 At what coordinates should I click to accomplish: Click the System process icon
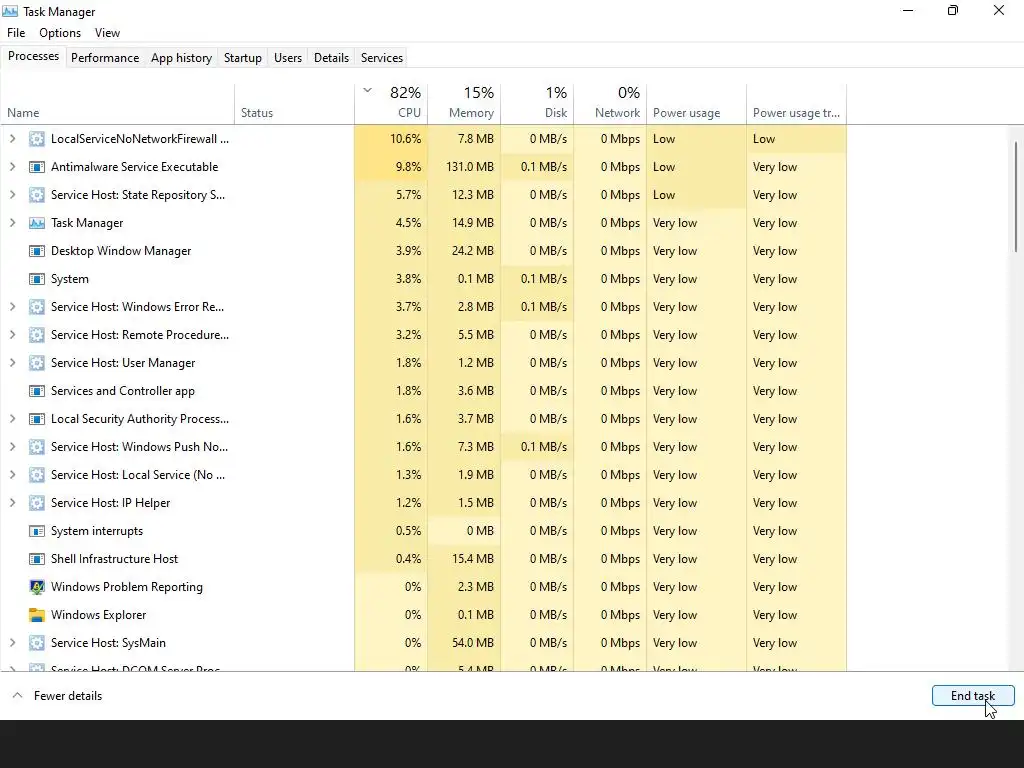point(37,280)
